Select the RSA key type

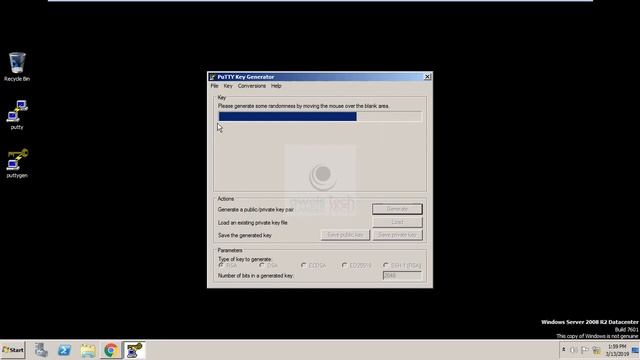click(x=228, y=265)
